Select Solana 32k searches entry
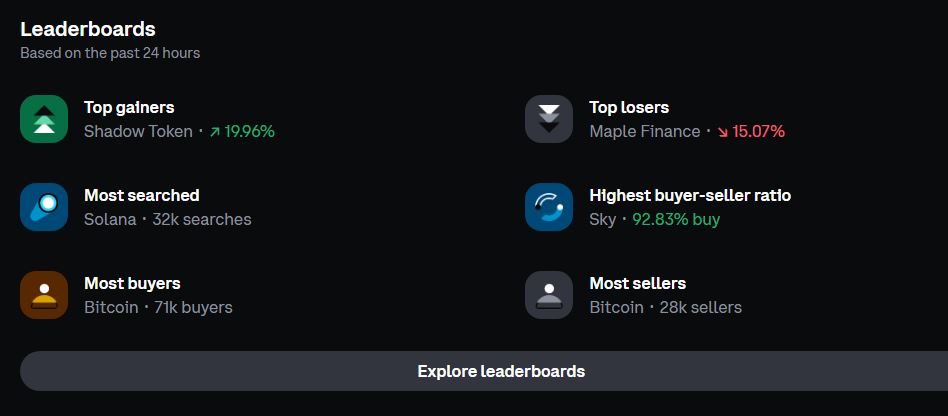Viewport: 948px width, 416px height. (x=167, y=219)
